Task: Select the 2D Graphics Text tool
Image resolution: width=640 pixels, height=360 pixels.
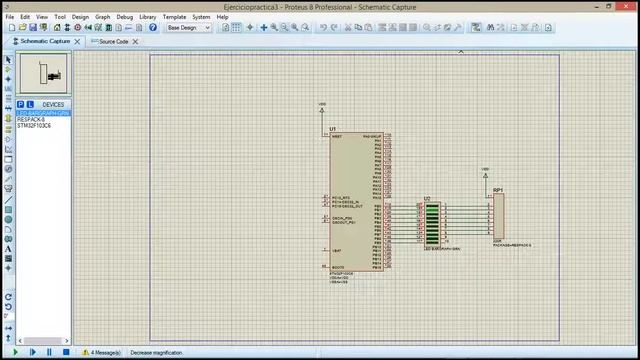Action: coord(8,249)
